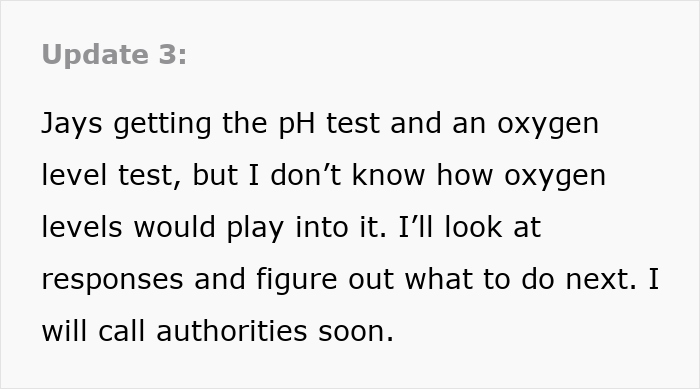Click the word 'authorities' in the last line

pos(232,331)
